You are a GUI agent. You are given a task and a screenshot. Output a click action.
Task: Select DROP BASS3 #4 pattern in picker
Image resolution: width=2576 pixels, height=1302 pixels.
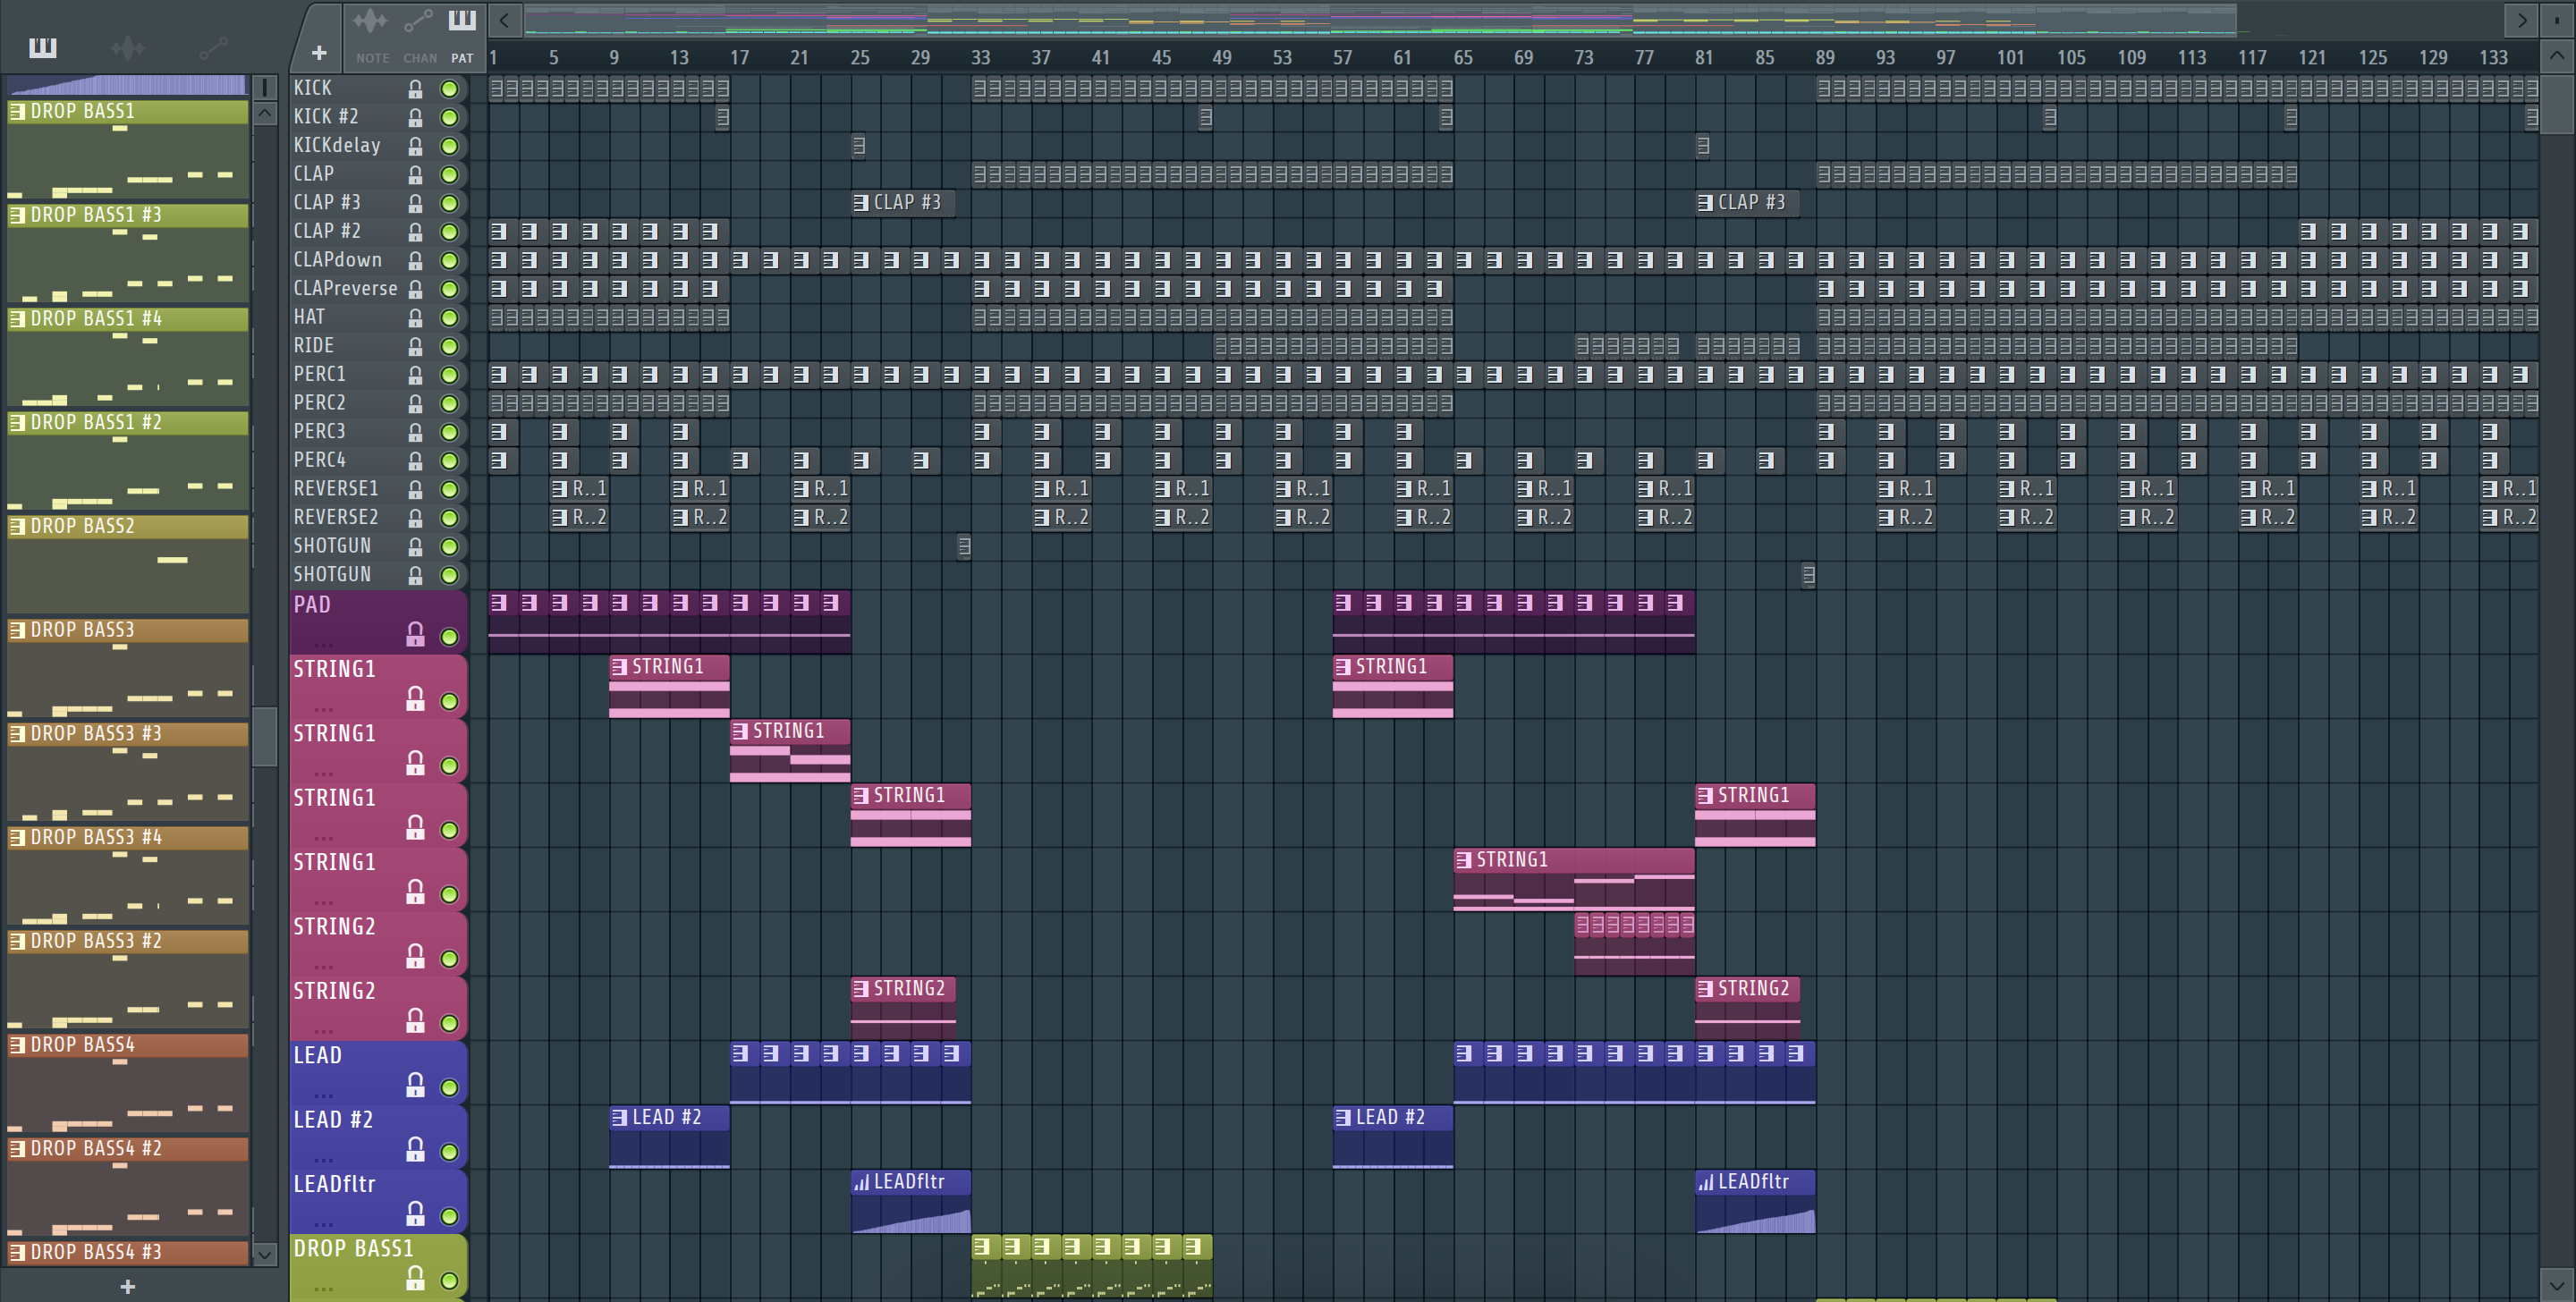pos(128,876)
